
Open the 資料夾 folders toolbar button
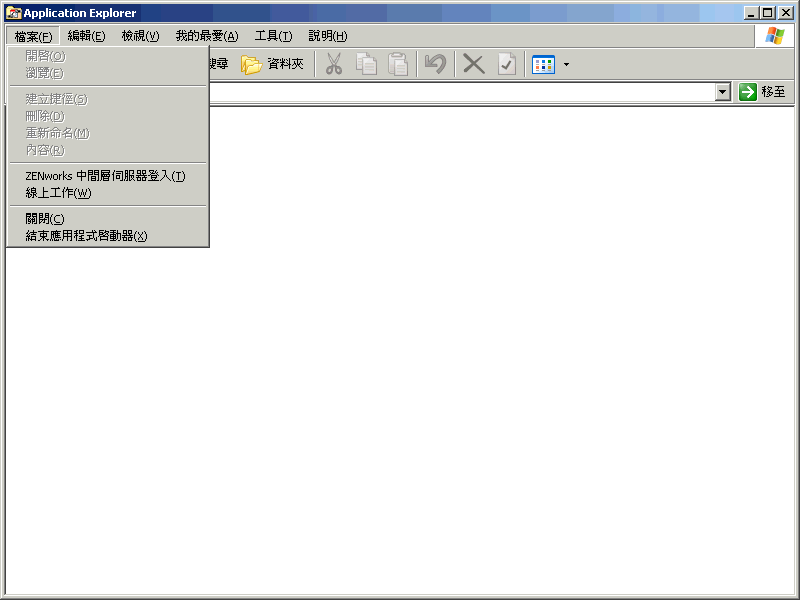[272, 64]
